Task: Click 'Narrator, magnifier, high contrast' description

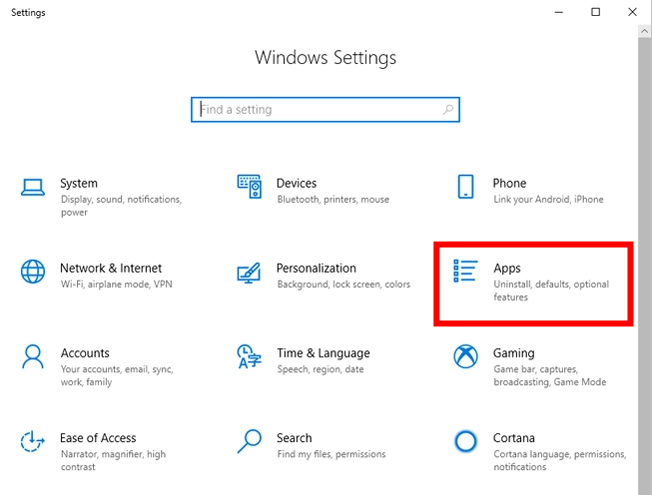Action: 113,460
